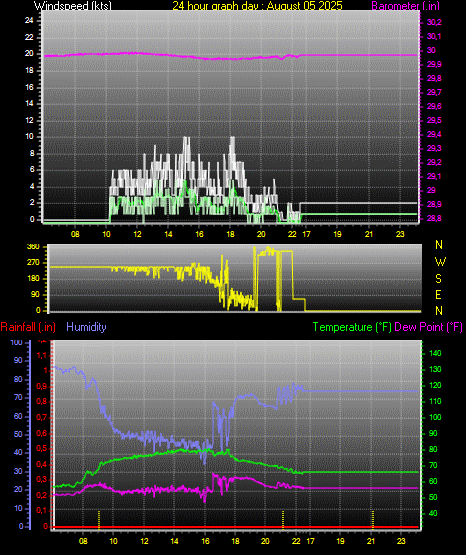Click hour label "19" under the humidity chart
466x555 pixels.
340,541
